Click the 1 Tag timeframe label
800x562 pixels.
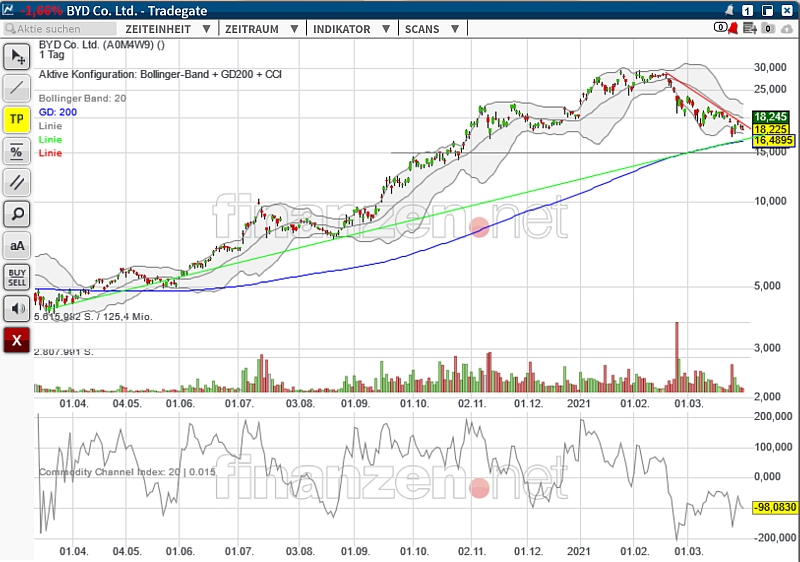[x=52, y=55]
